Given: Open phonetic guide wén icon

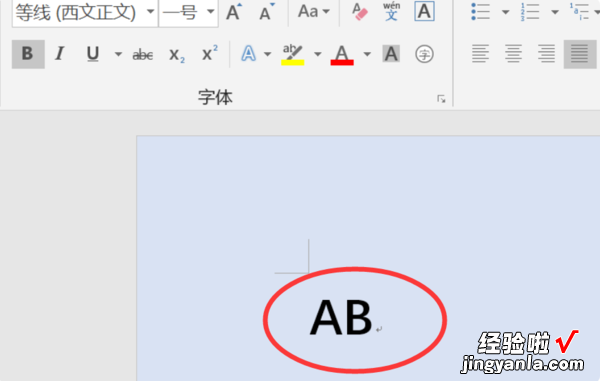Looking at the screenshot, I should tap(391, 11).
